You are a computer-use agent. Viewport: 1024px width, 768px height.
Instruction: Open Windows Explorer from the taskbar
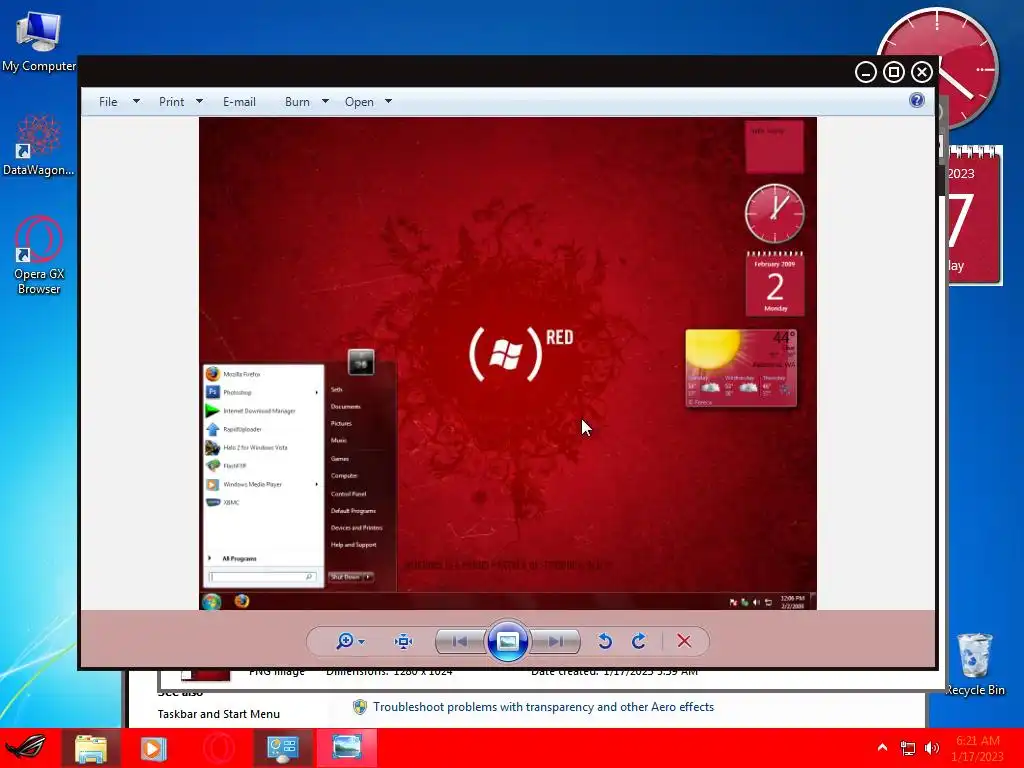91,748
